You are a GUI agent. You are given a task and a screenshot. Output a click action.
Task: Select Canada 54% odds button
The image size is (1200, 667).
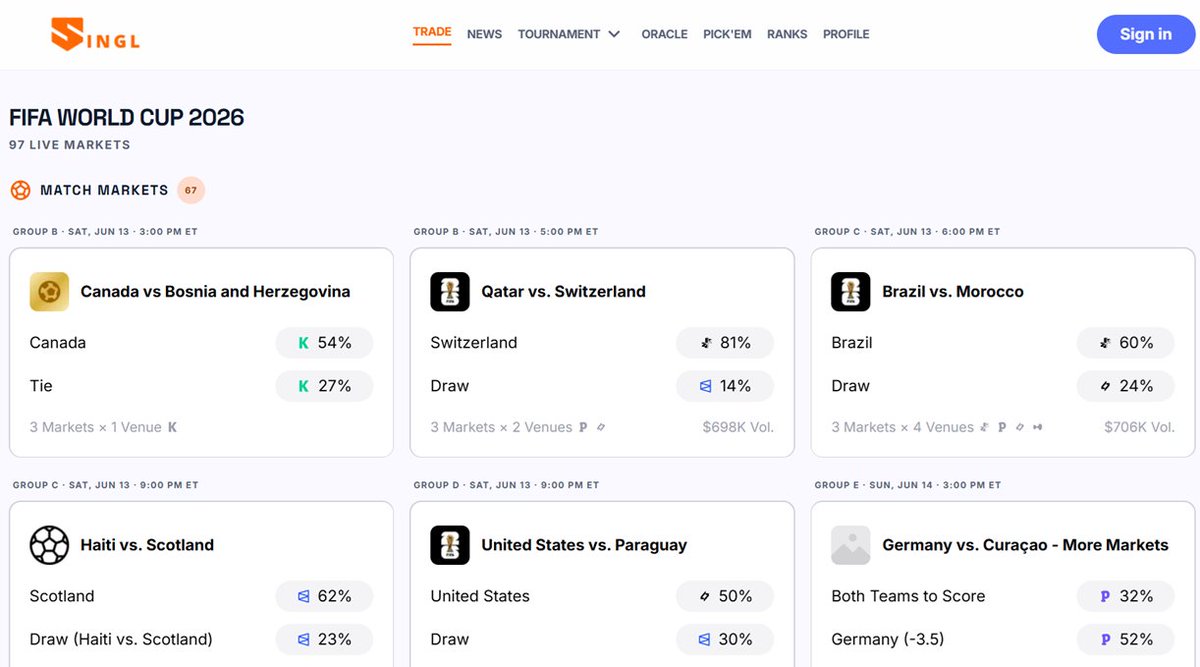(324, 343)
